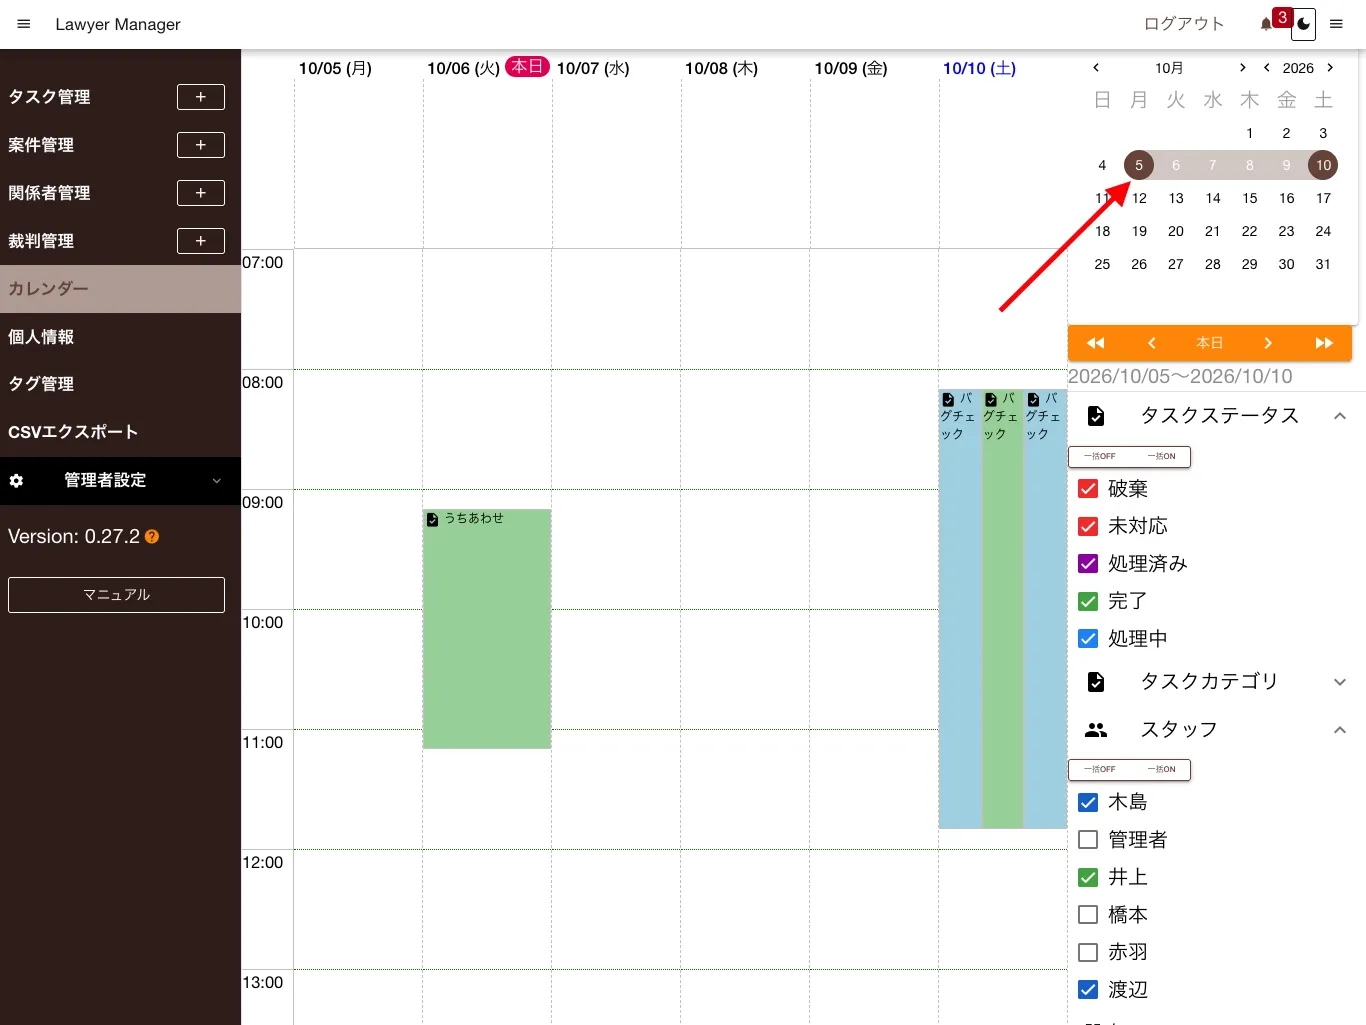Expand the 管理者設定 submenu chevron

coord(217,481)
